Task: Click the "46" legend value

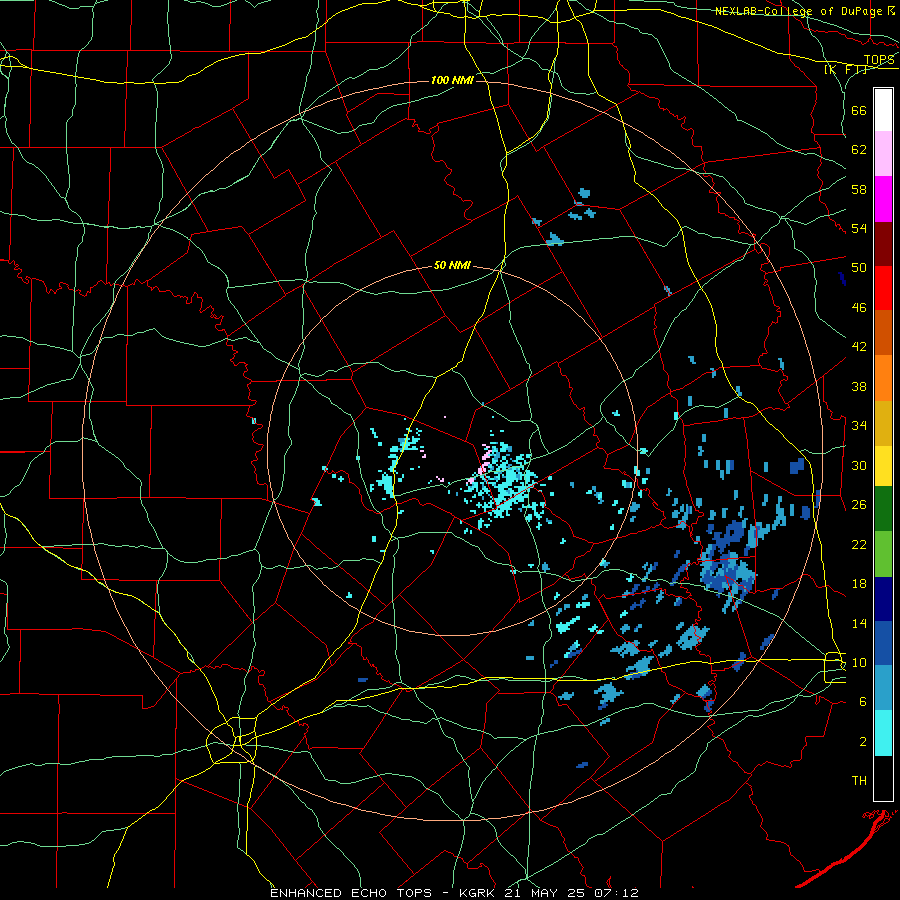Action: tap(859, 308)
